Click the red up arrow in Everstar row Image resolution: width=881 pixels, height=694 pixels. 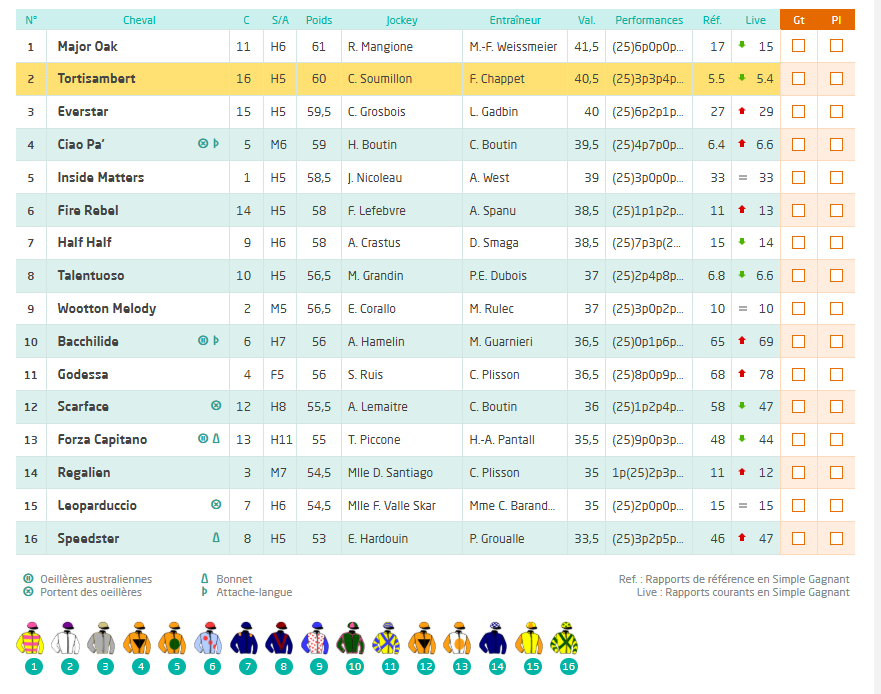(x=742, y=112)
